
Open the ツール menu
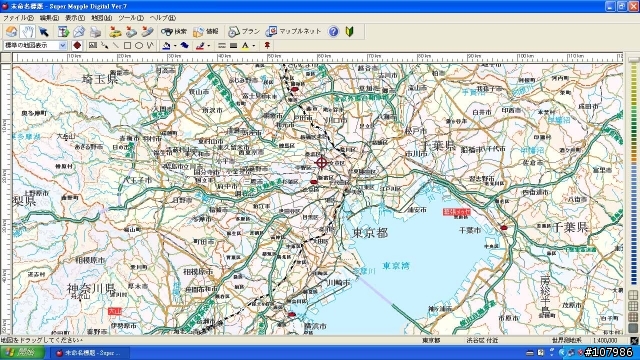click(131, 18)
